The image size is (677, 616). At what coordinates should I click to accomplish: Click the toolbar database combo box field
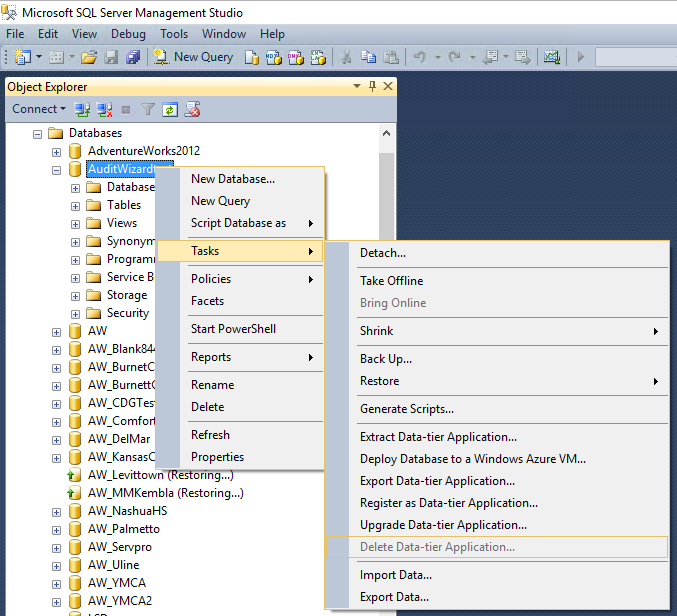coord(636,57)
